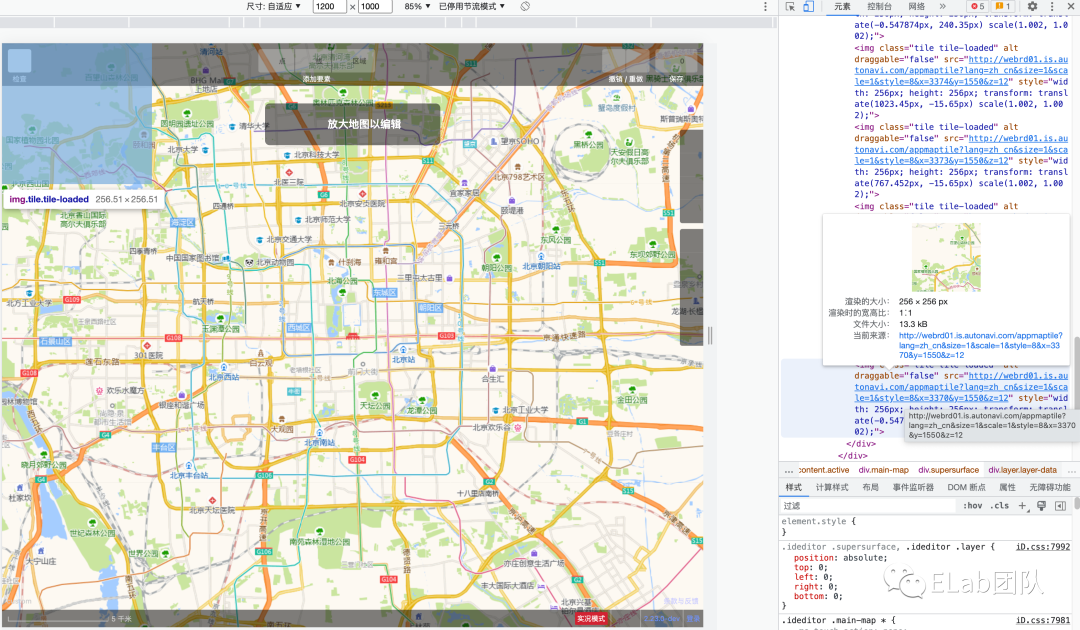The image size is (1080, 630).
Task: Select content.active in breadcrumb
Action: 824,470
